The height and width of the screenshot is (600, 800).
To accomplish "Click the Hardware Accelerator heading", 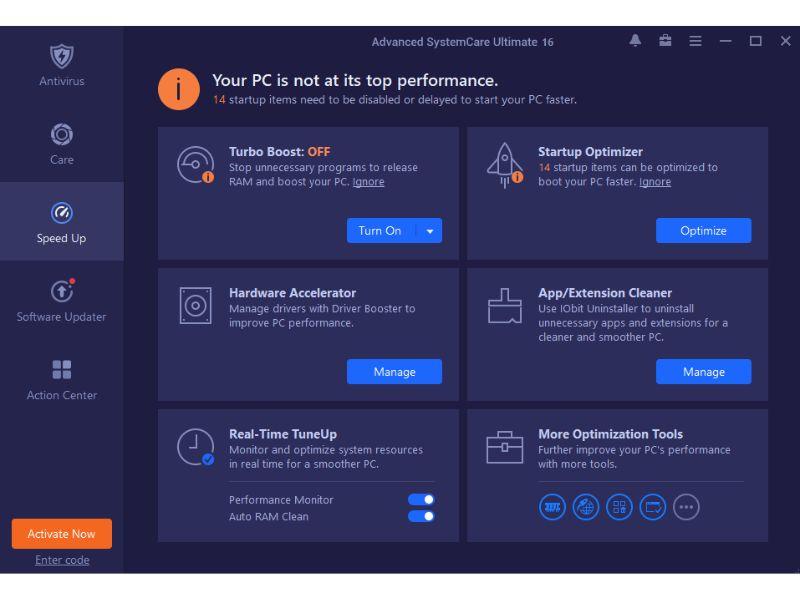I will [x=292, y=293].
